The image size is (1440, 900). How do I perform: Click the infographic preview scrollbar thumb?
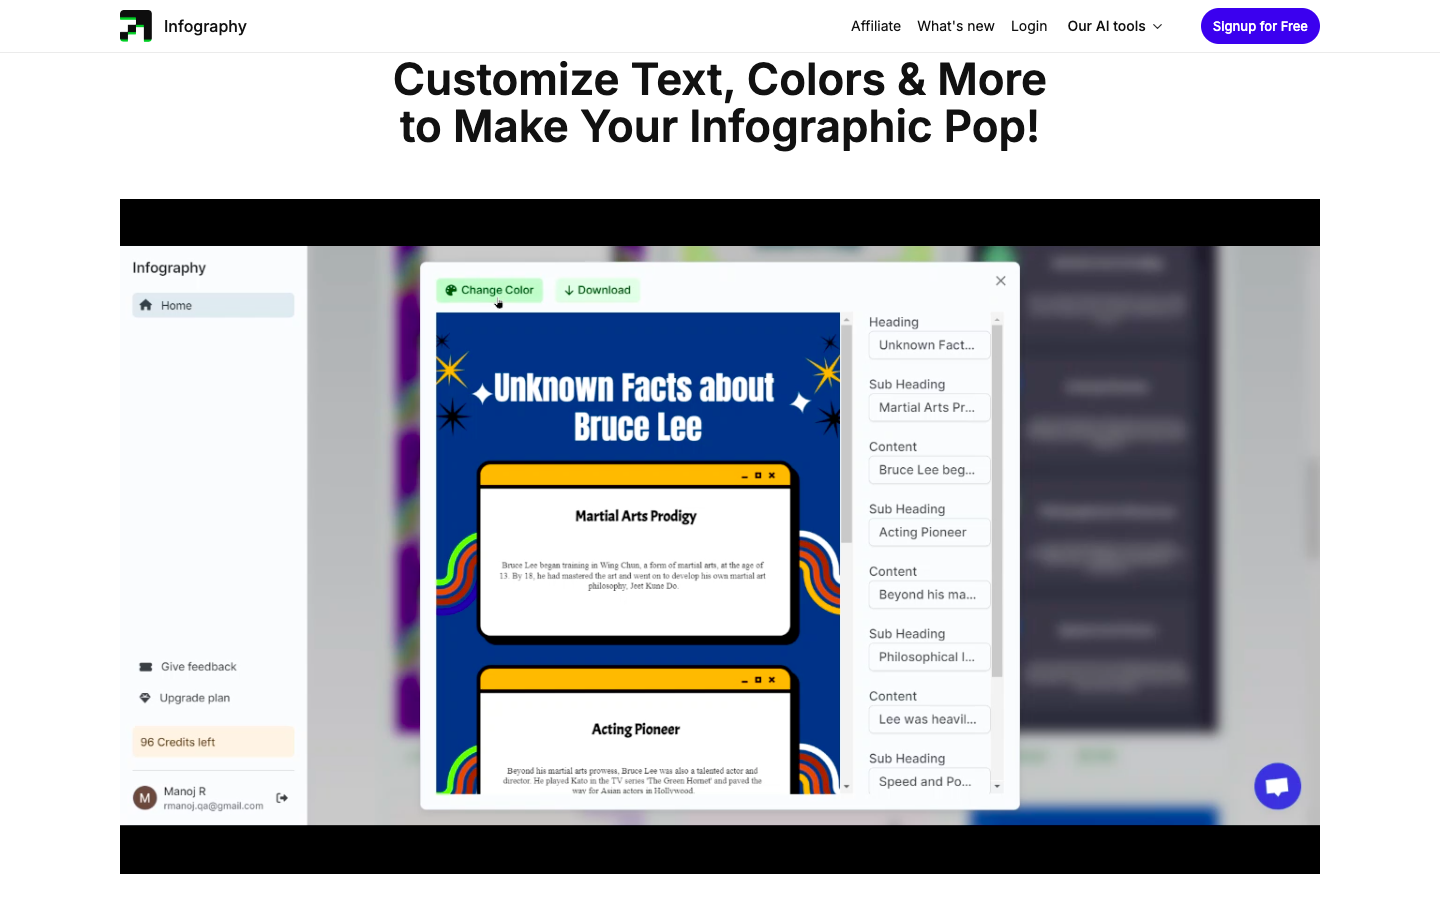tap(847, 434)
